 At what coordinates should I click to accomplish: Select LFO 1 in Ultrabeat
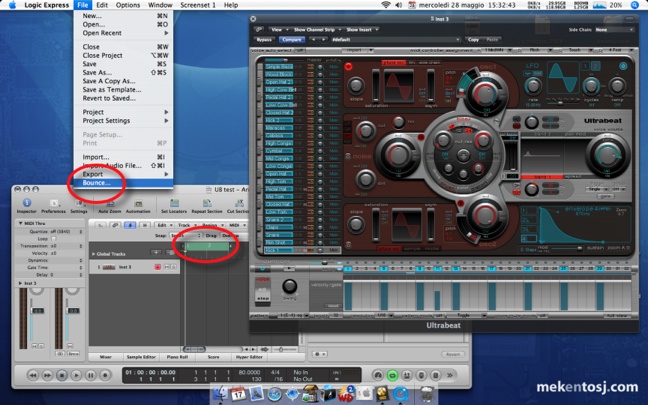pos(585,66)
